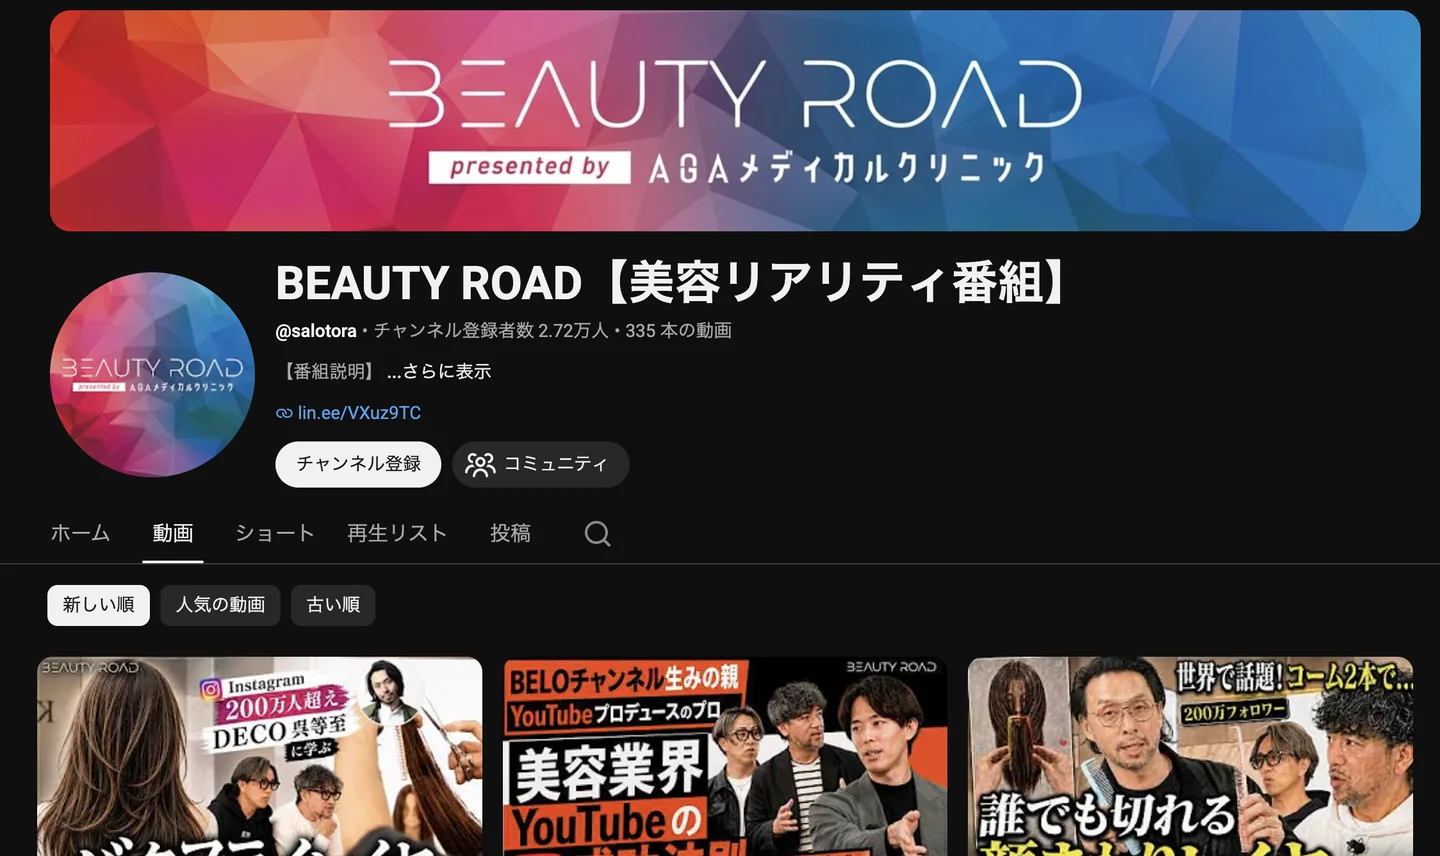
Task: Click the チャンネル登録 subscribe button
Action: click(x=358, y=464)
